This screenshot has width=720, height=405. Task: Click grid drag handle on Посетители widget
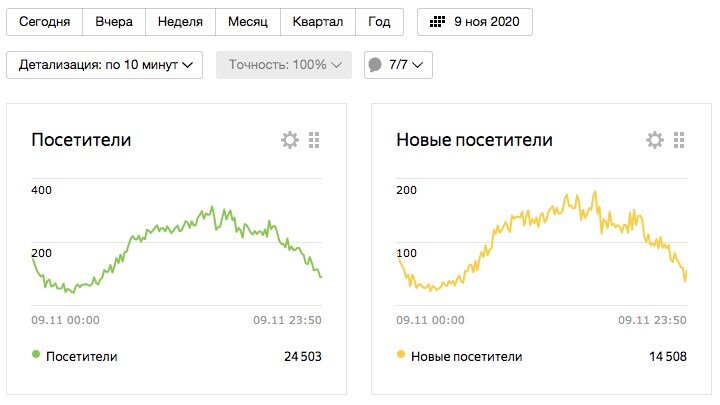314,141
